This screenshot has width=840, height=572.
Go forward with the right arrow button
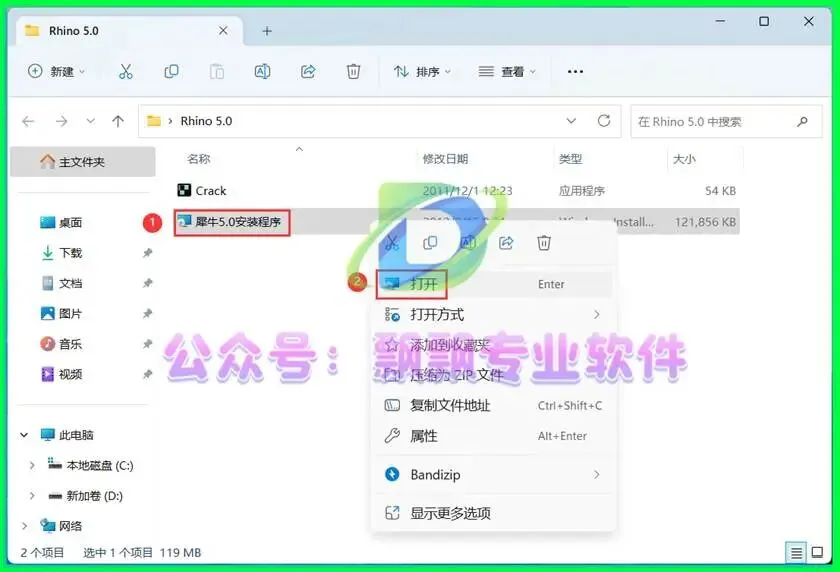(62, 122)
